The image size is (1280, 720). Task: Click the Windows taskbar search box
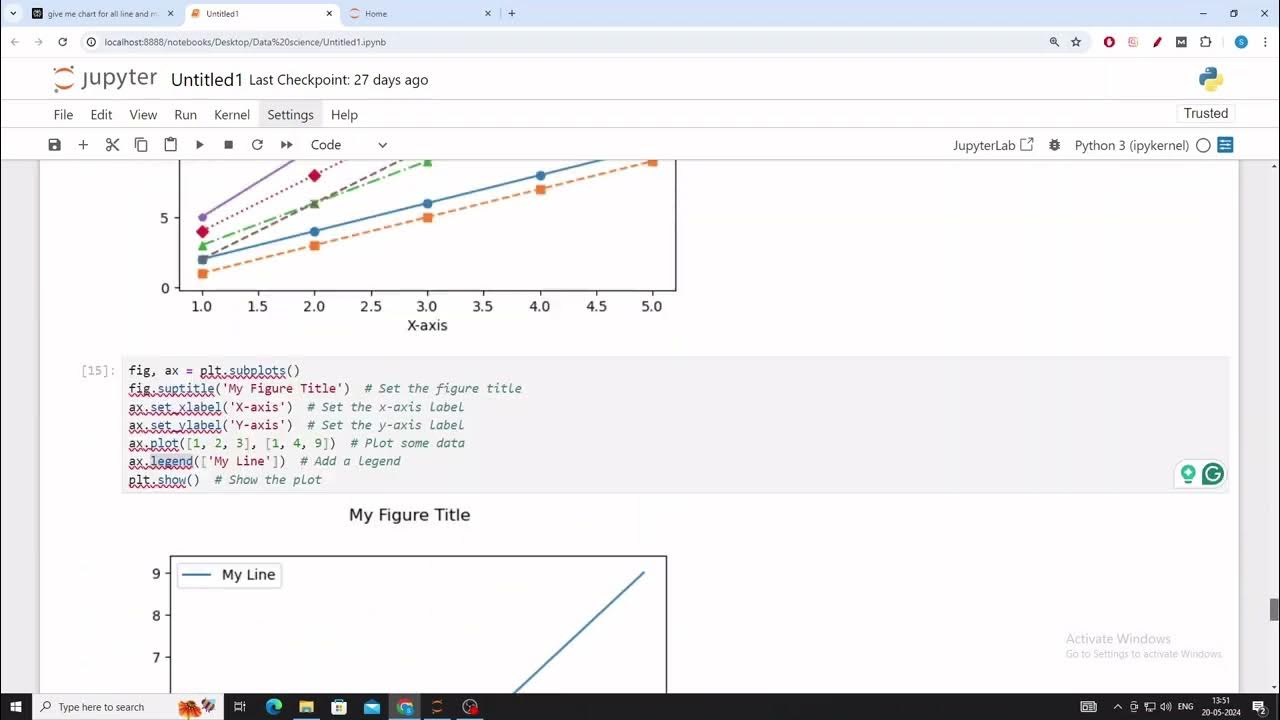[128, 707]
